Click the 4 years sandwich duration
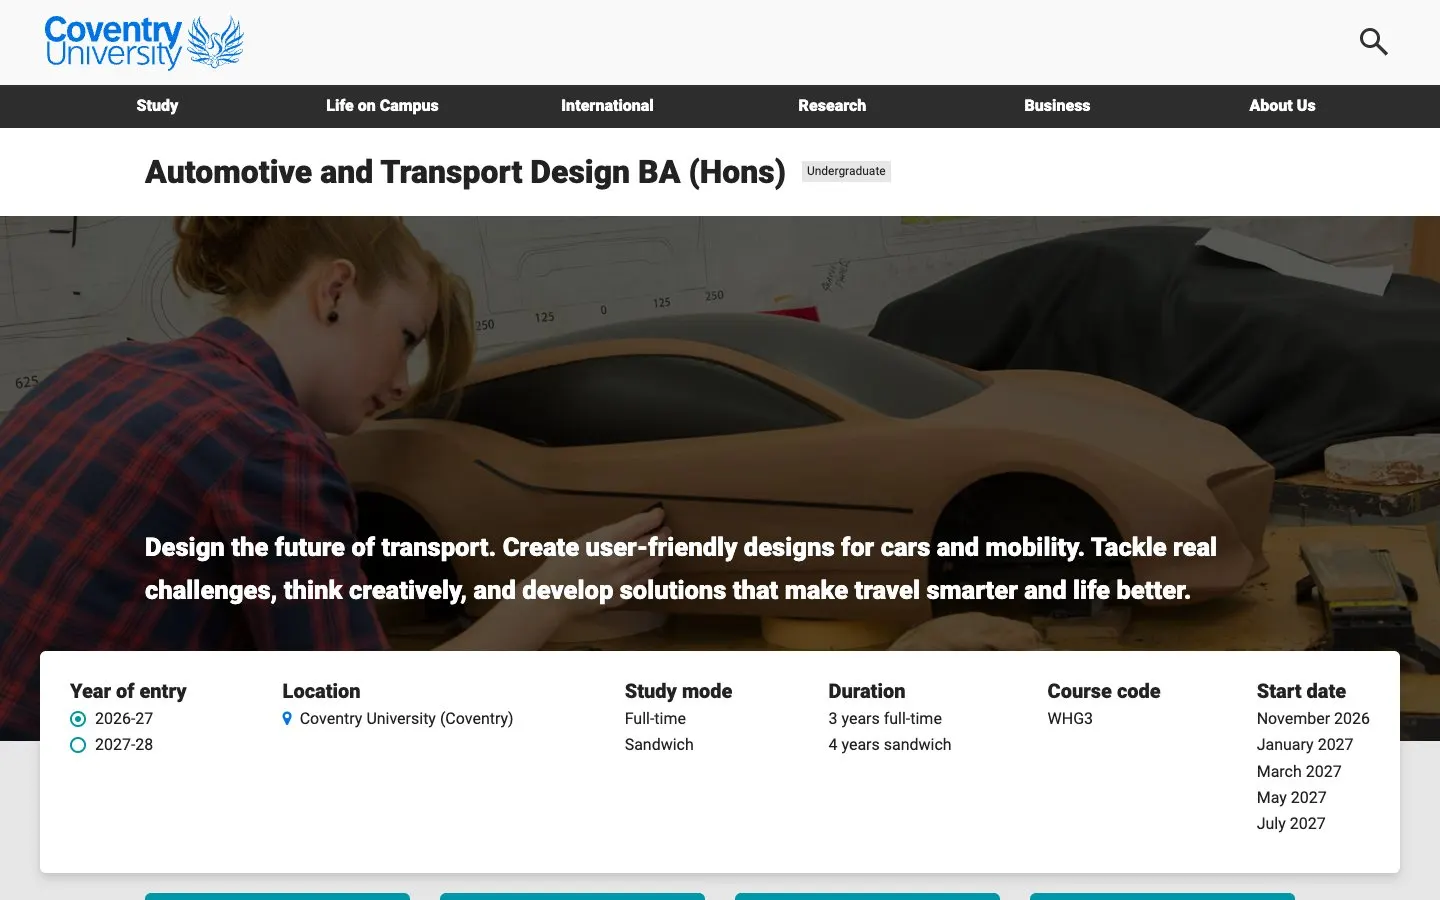The image size is (1440, 900). [890, 745]
